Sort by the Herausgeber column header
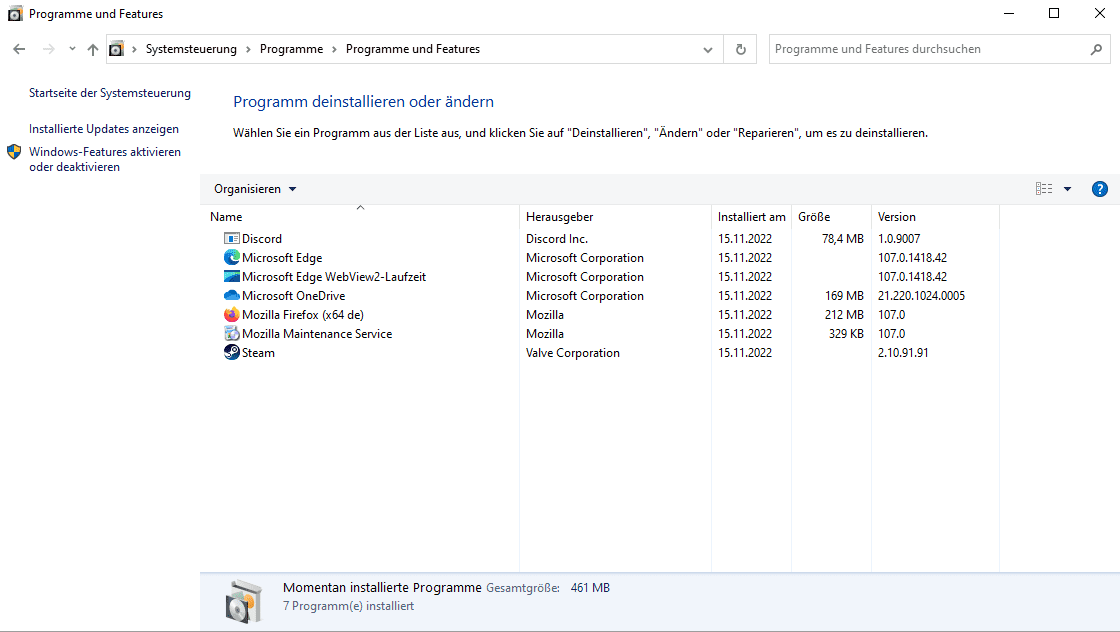Screen dimensions: 1120x632 click(x=616, y=216)
